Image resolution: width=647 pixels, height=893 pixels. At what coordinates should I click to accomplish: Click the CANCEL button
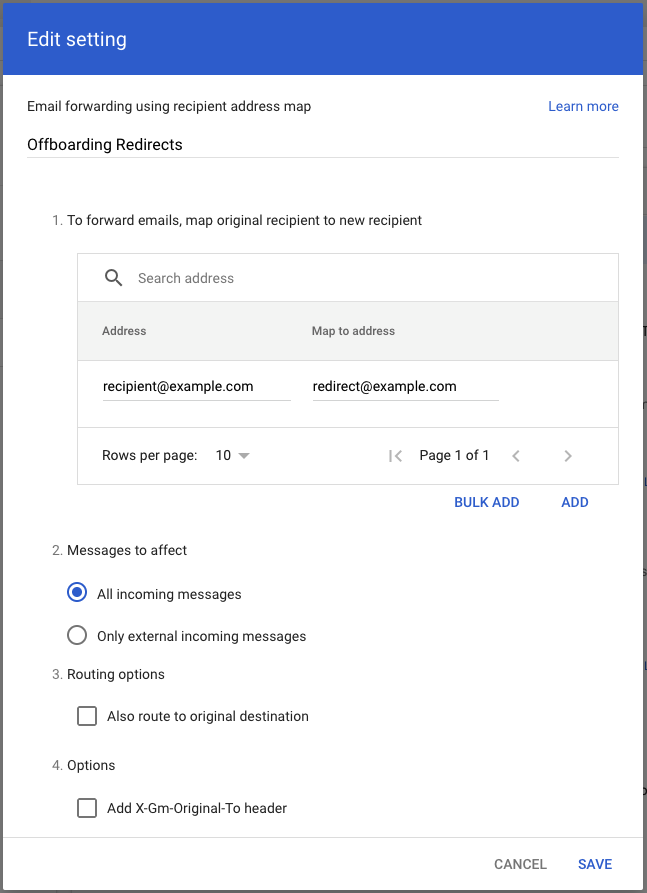tap(520, 864)
